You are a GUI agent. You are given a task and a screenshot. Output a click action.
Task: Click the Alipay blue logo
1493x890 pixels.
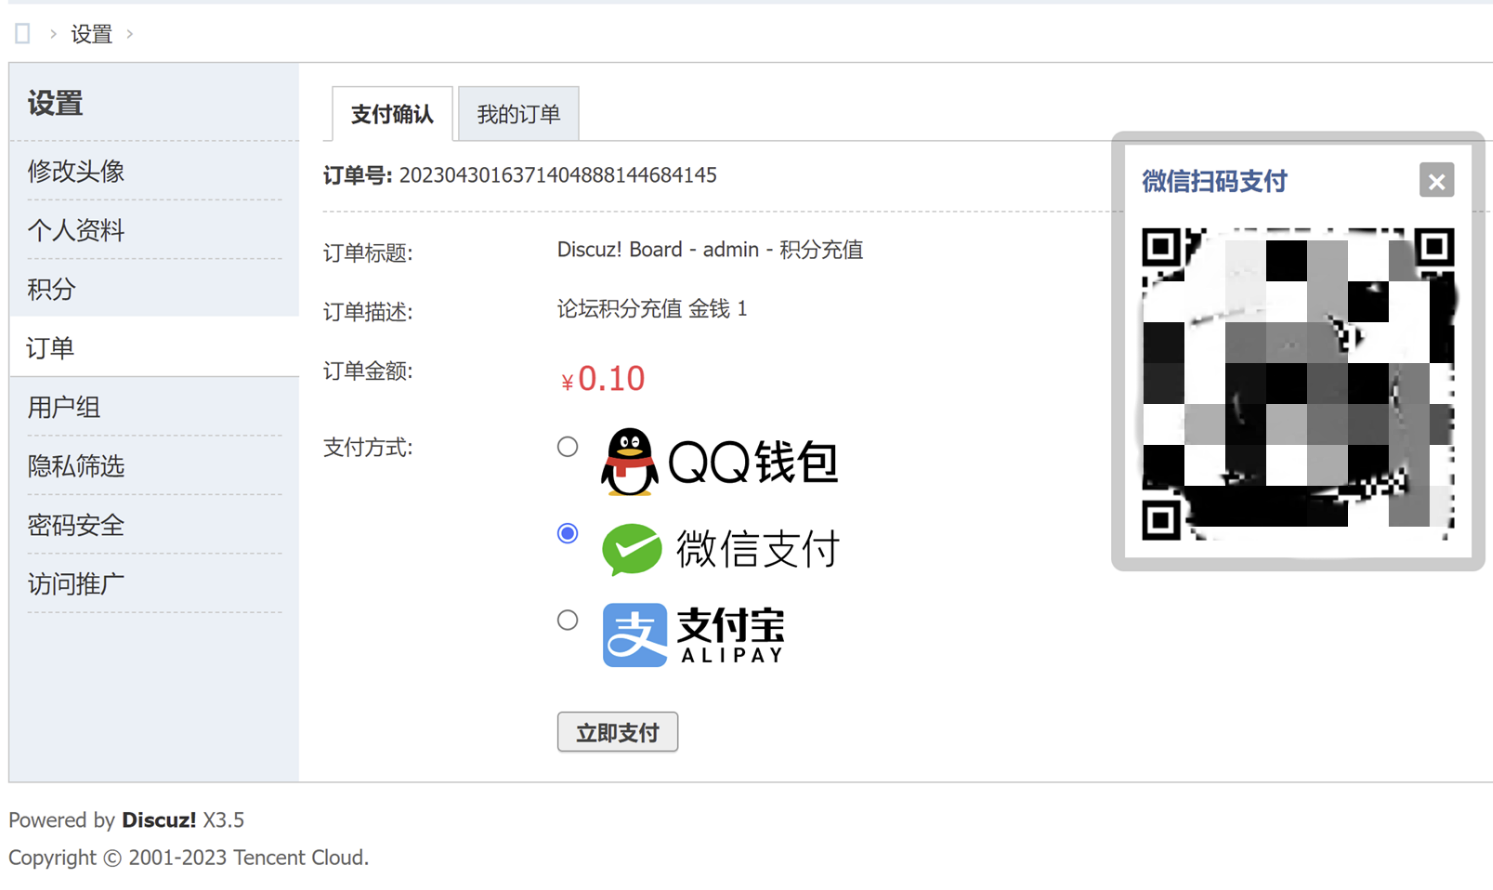[635, 635]
